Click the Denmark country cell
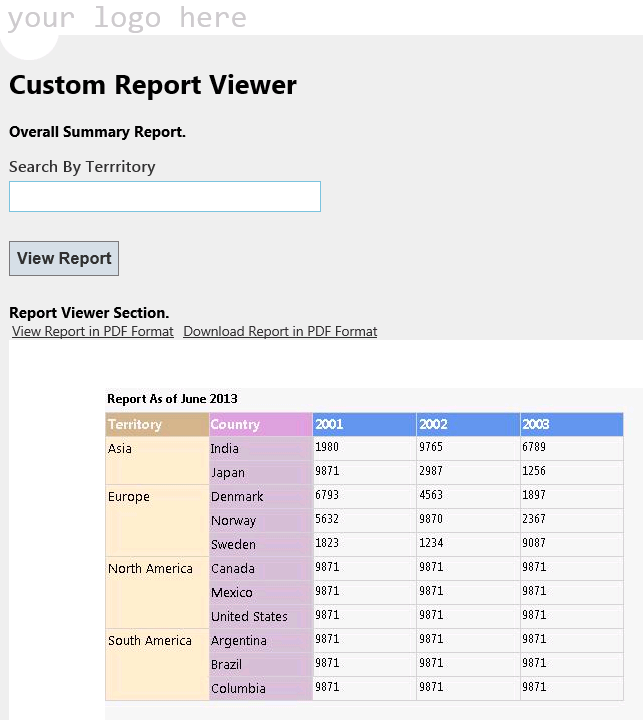The height and width of the screenshot is (720, 643). pos(260,496)
